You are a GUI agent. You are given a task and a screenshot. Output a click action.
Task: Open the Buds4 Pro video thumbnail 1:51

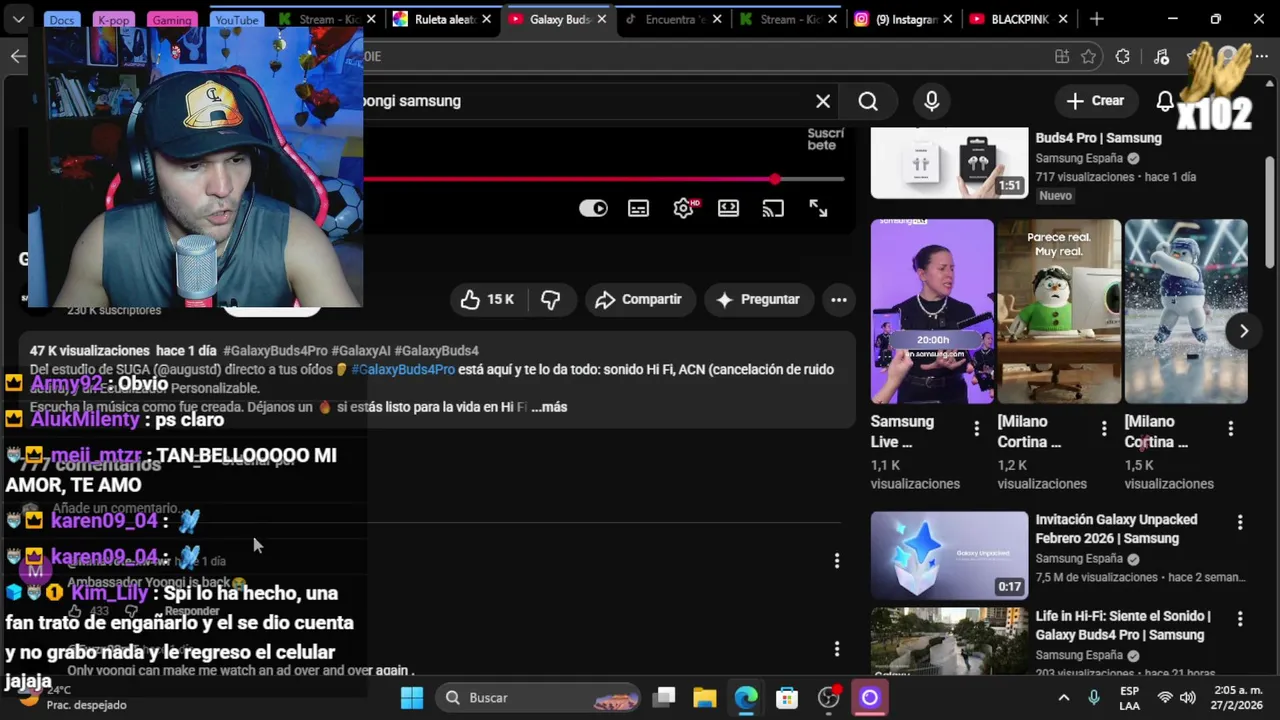click(949, 163)
